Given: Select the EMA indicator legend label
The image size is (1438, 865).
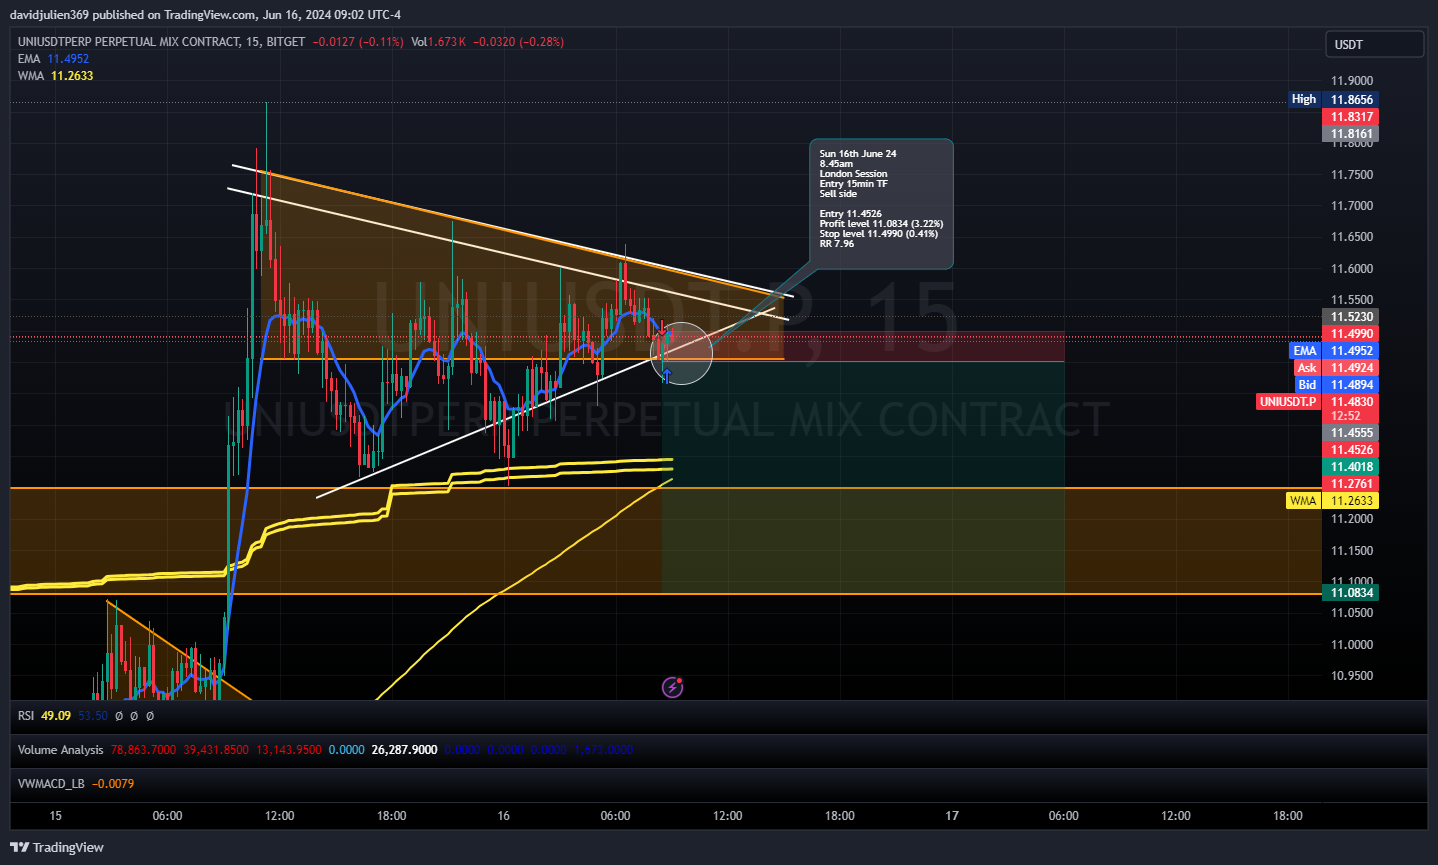Looking at the screenshot, I should tap(29, 59).
